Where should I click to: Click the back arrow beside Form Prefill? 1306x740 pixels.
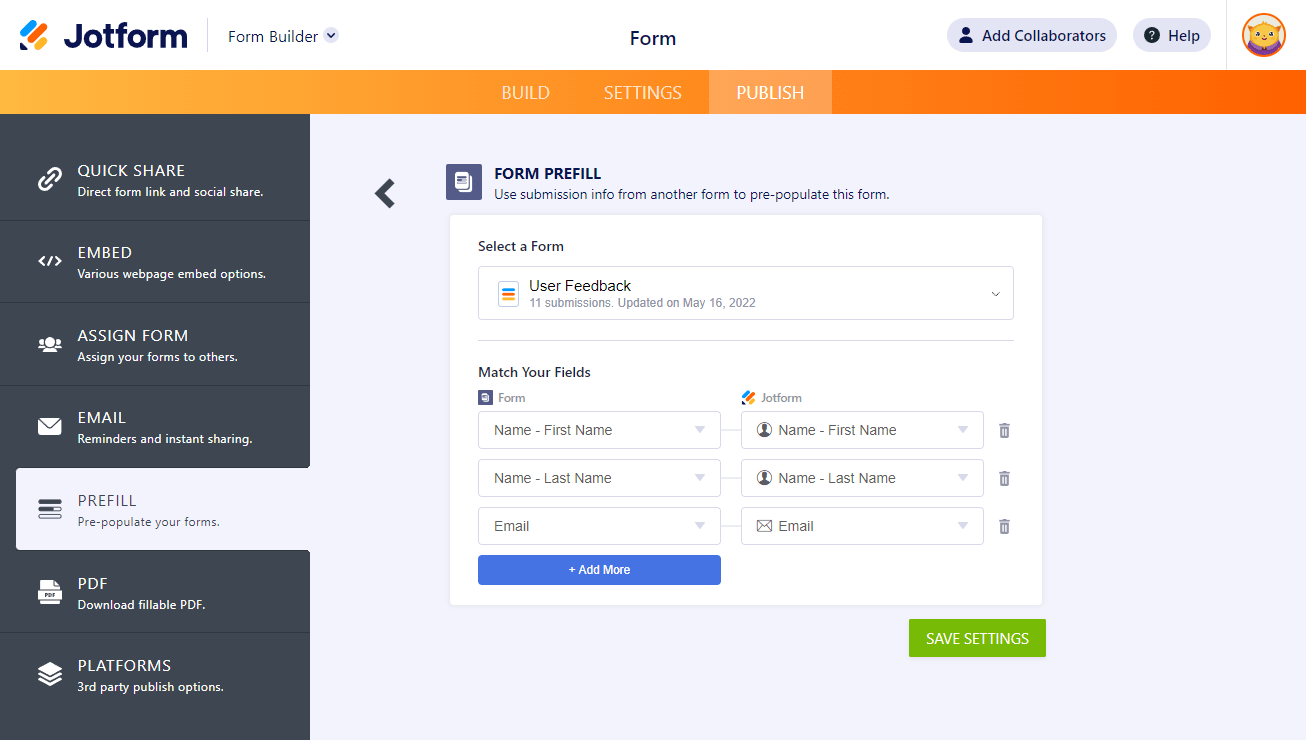coord(385,193)
